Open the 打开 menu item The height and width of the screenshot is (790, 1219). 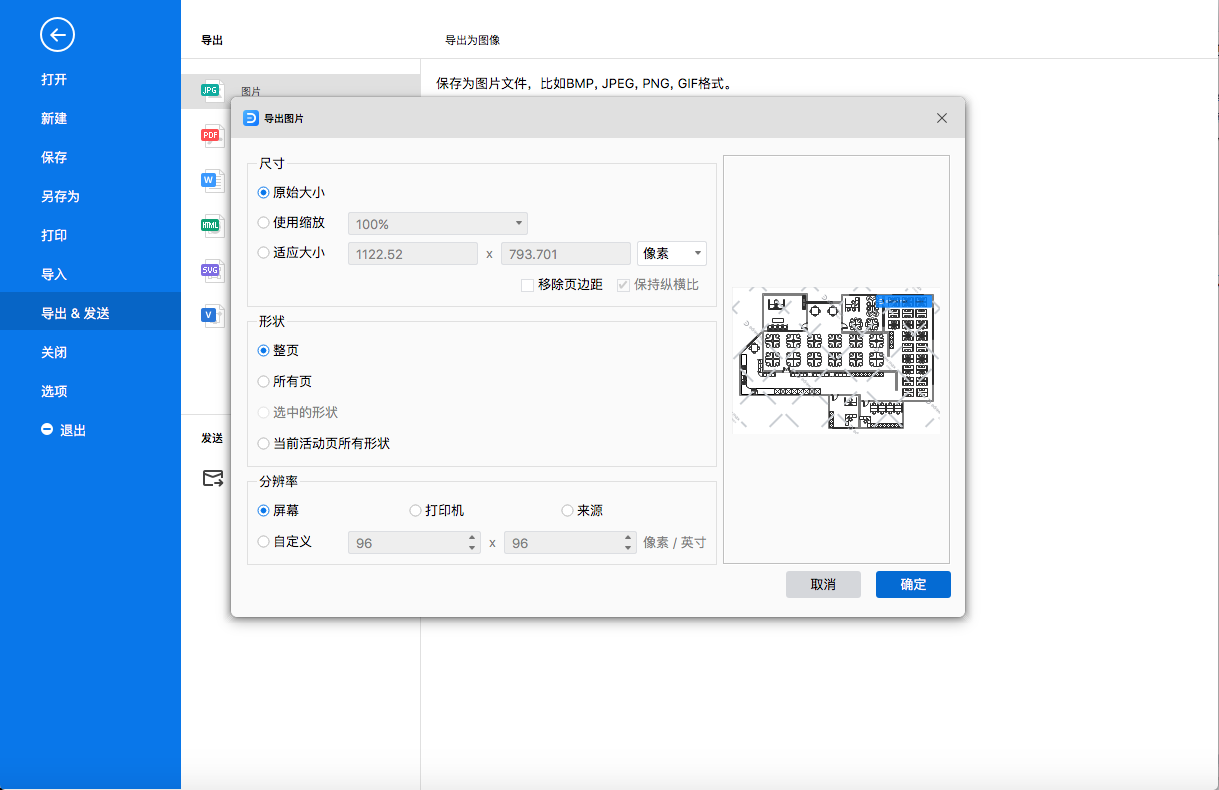tap(54, 79)
